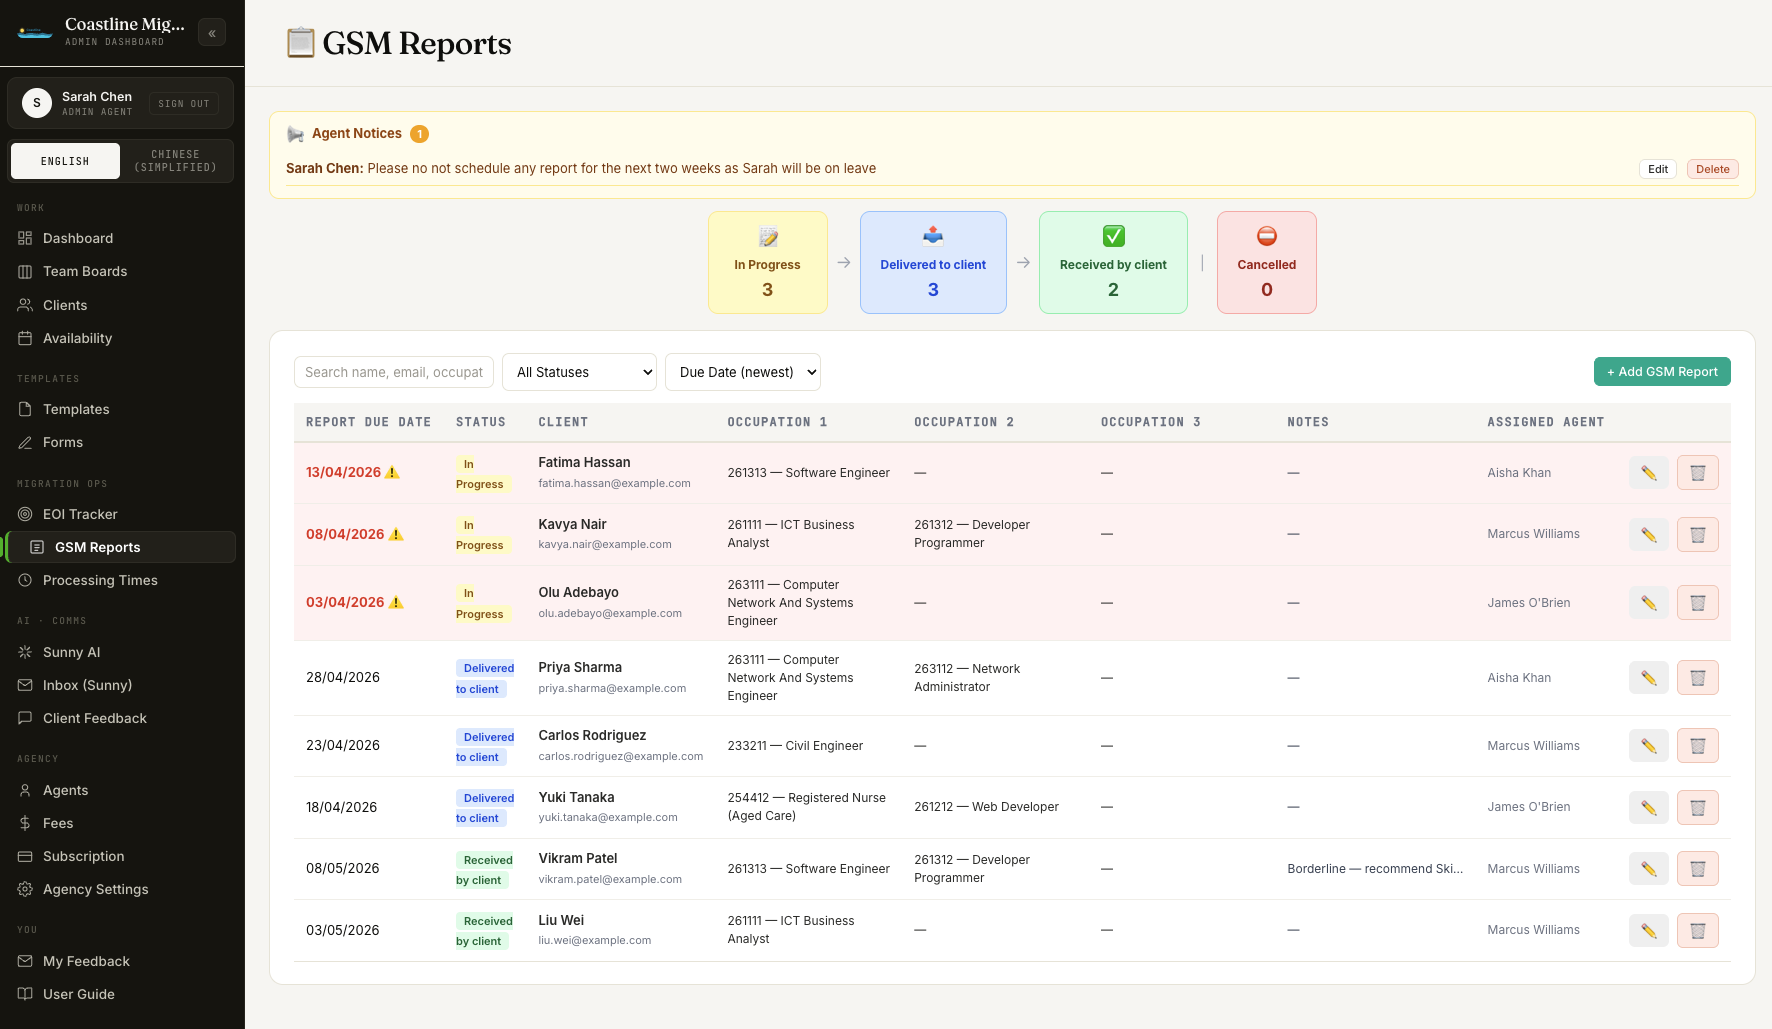Image resolution: width=1772 pixels, height=1029 pixels.
Task: Click the overdue warning icon beside 13/04/2026
Action: [x=393, y=472]
